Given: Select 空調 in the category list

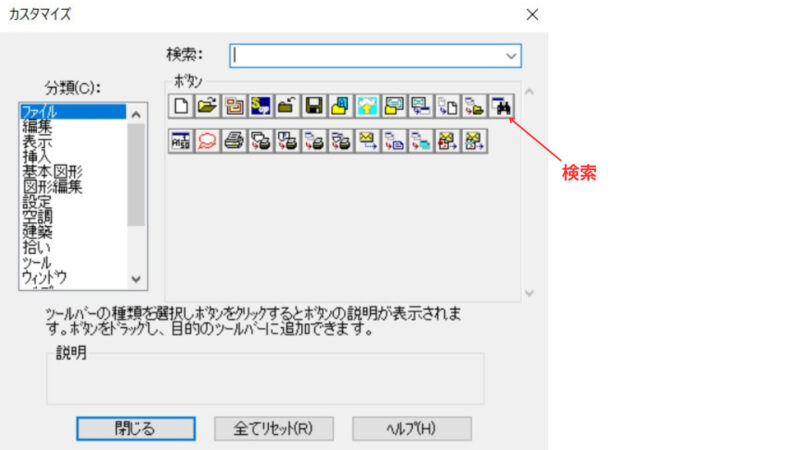Looking at the screenshot, I should [x=73, y=217].
